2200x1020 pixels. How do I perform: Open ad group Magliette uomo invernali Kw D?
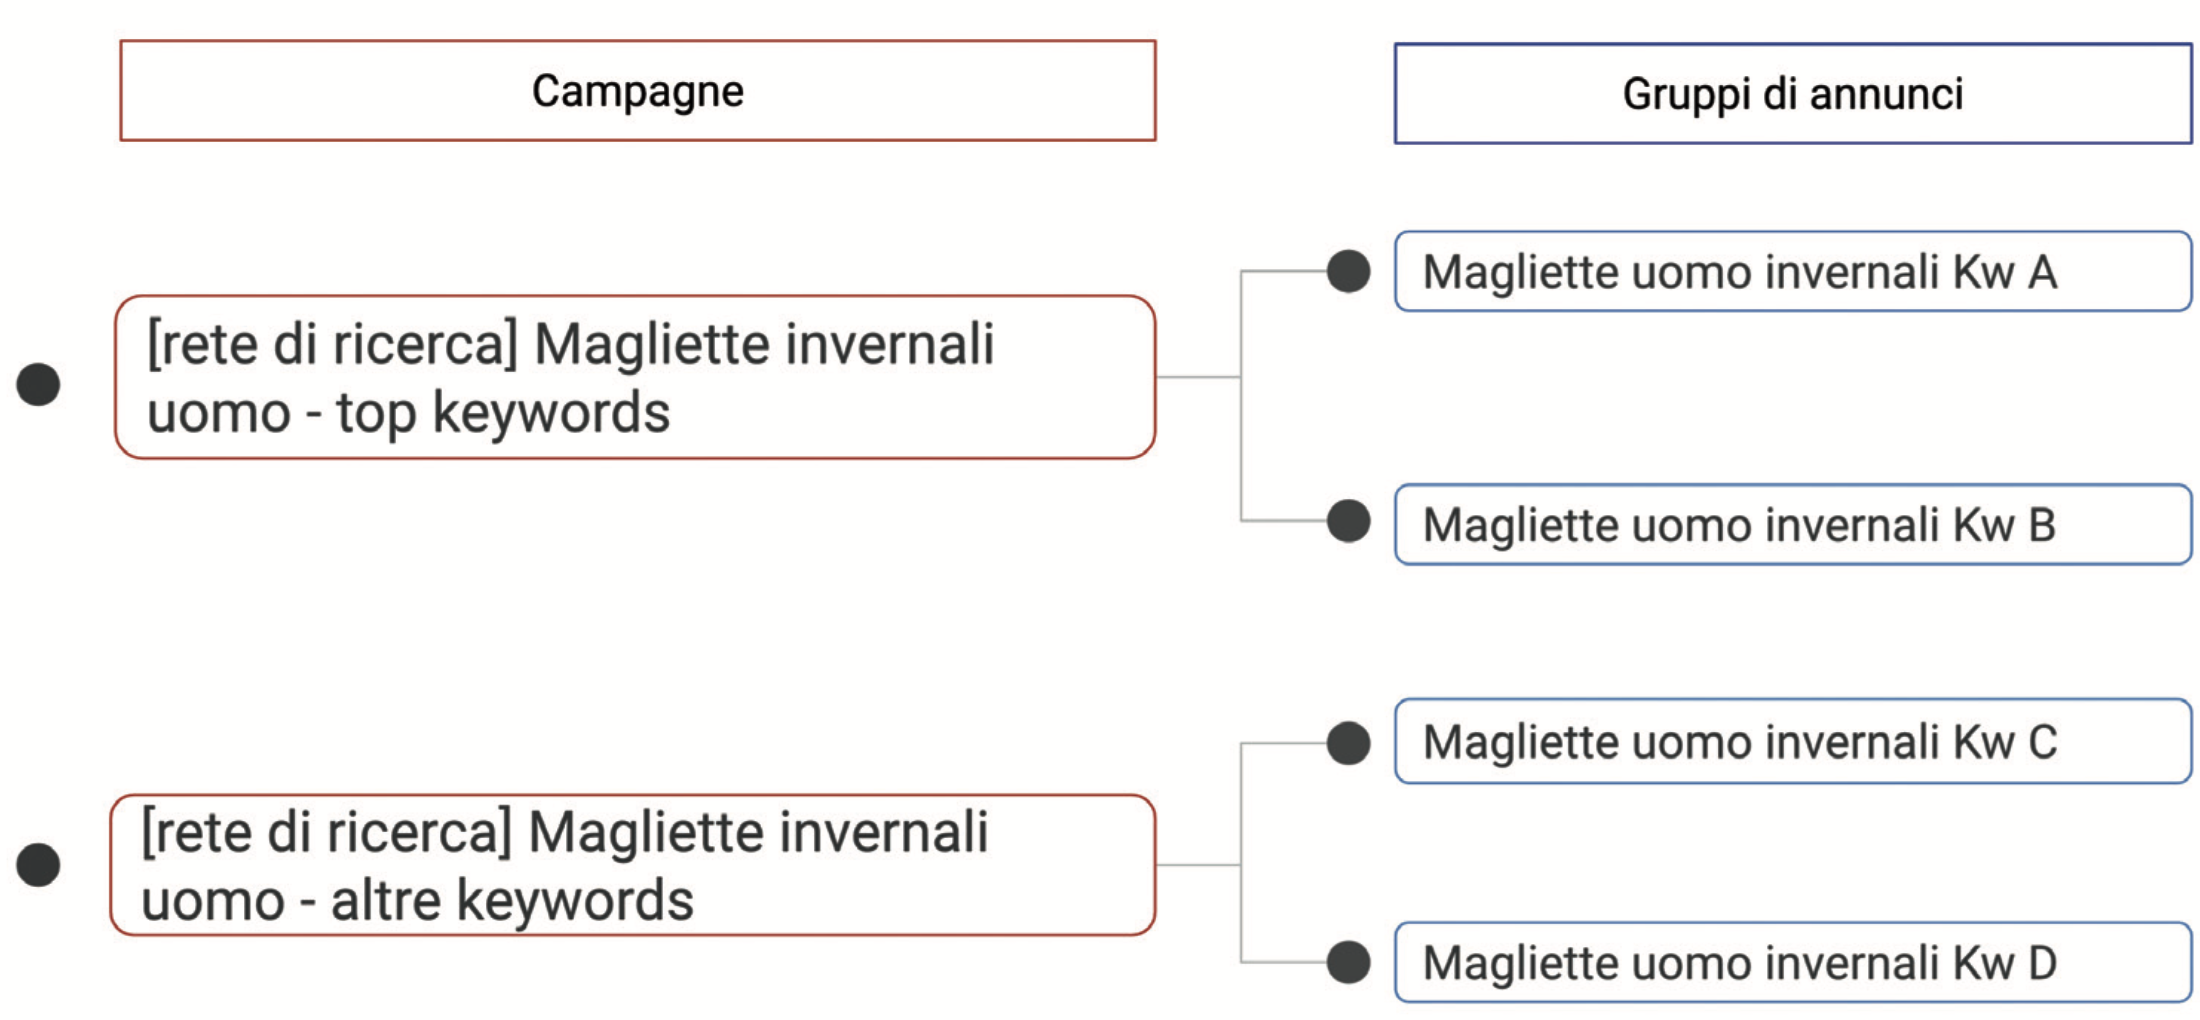point(1793,962)
